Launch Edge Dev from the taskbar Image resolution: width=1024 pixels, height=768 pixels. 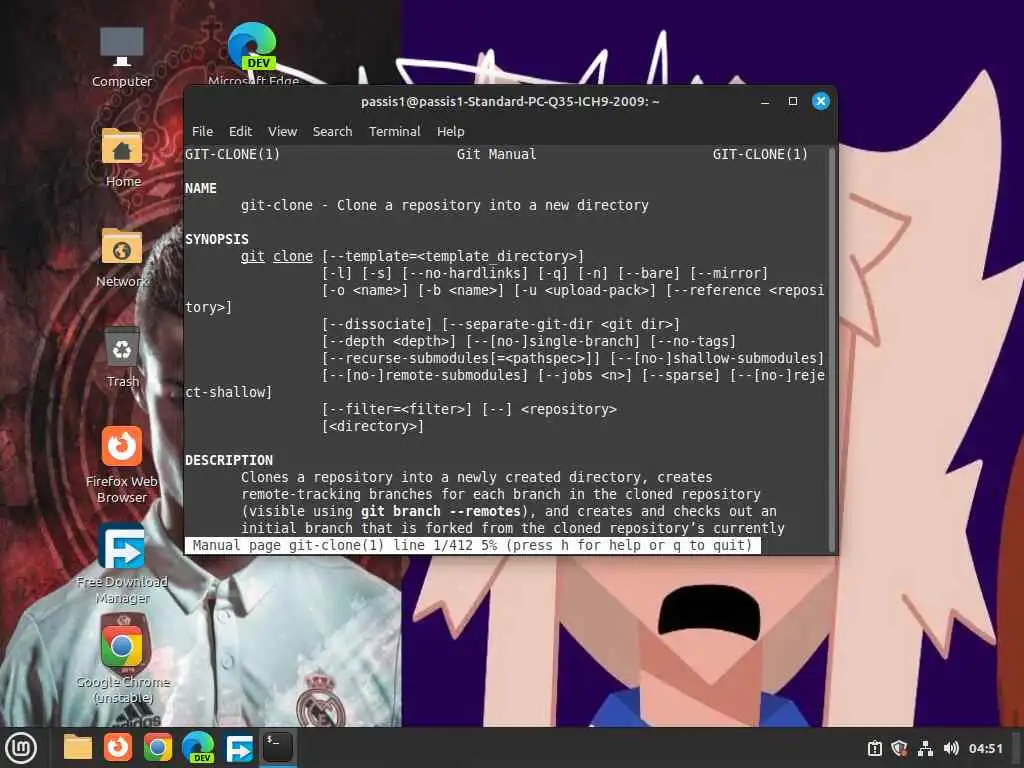[x=198, y=748]
